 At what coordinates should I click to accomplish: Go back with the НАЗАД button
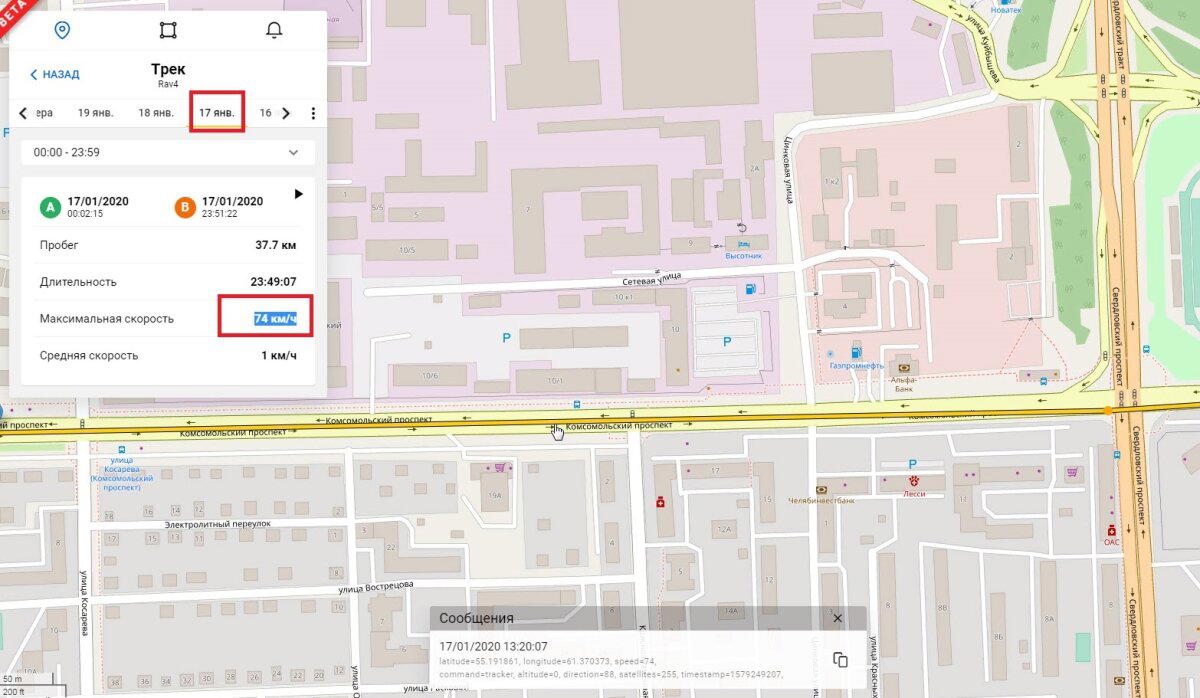point(55,74)
